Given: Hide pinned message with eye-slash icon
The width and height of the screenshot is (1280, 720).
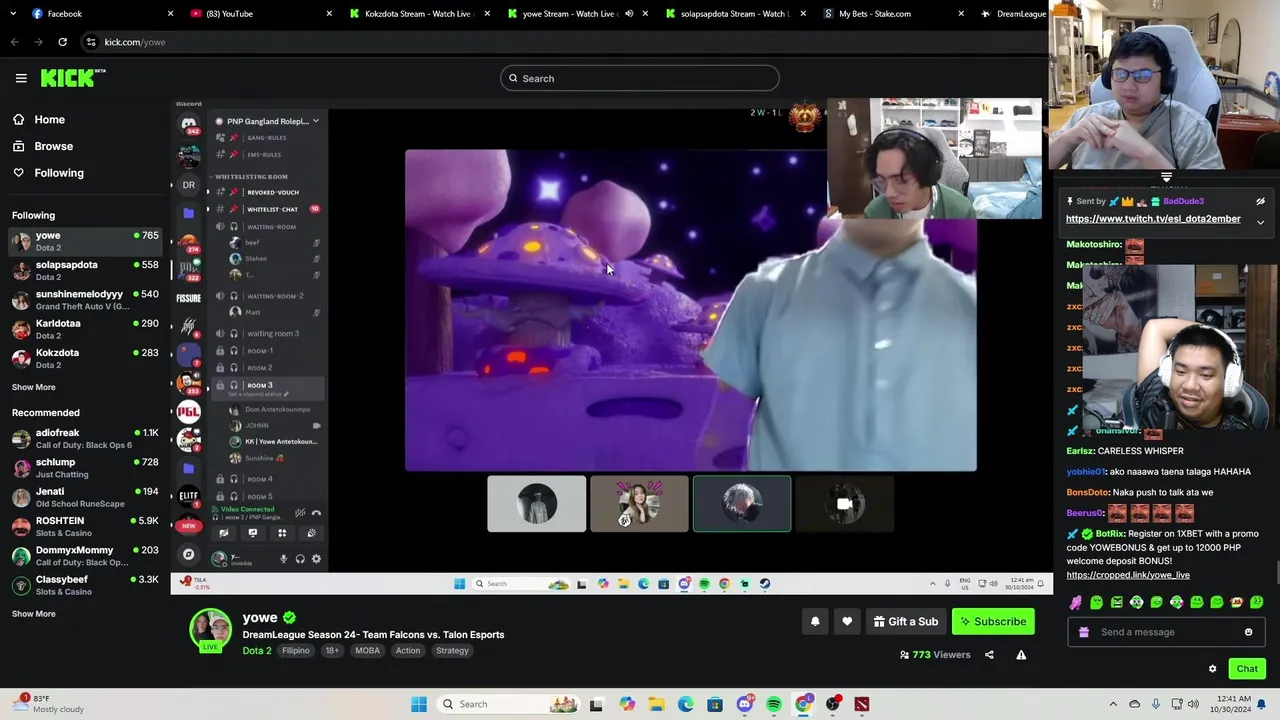Looking at the screenshot, I should click(1260, 202).
